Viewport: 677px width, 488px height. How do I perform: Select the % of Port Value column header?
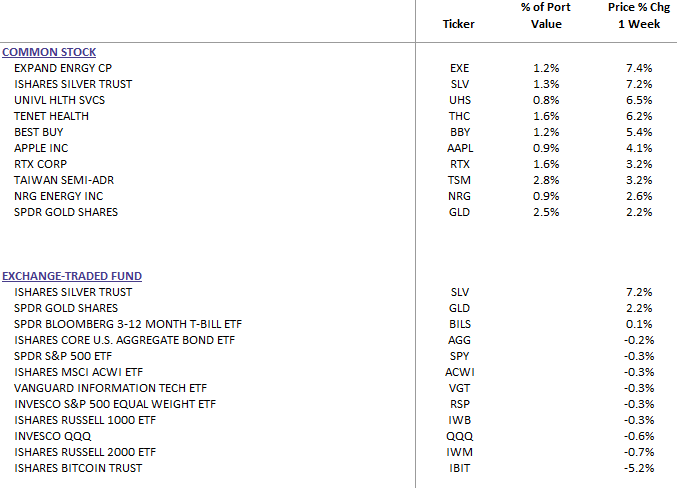click(546, 16)
